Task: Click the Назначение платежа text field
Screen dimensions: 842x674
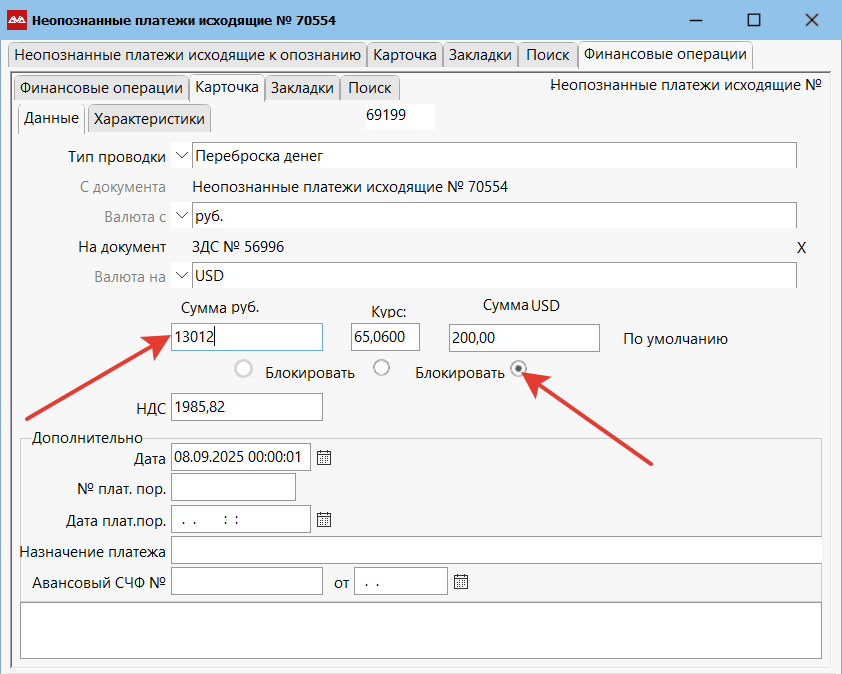Action: 495,551
